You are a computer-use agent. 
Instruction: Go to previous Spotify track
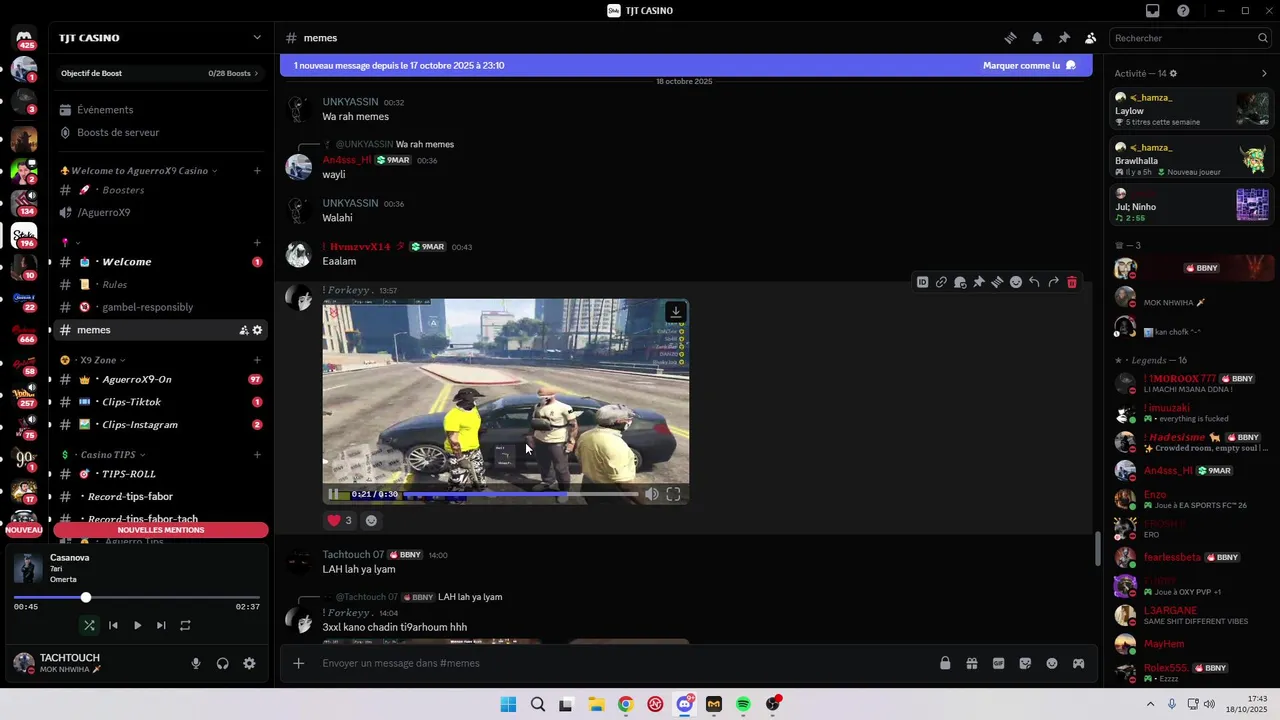click(113, 625)
